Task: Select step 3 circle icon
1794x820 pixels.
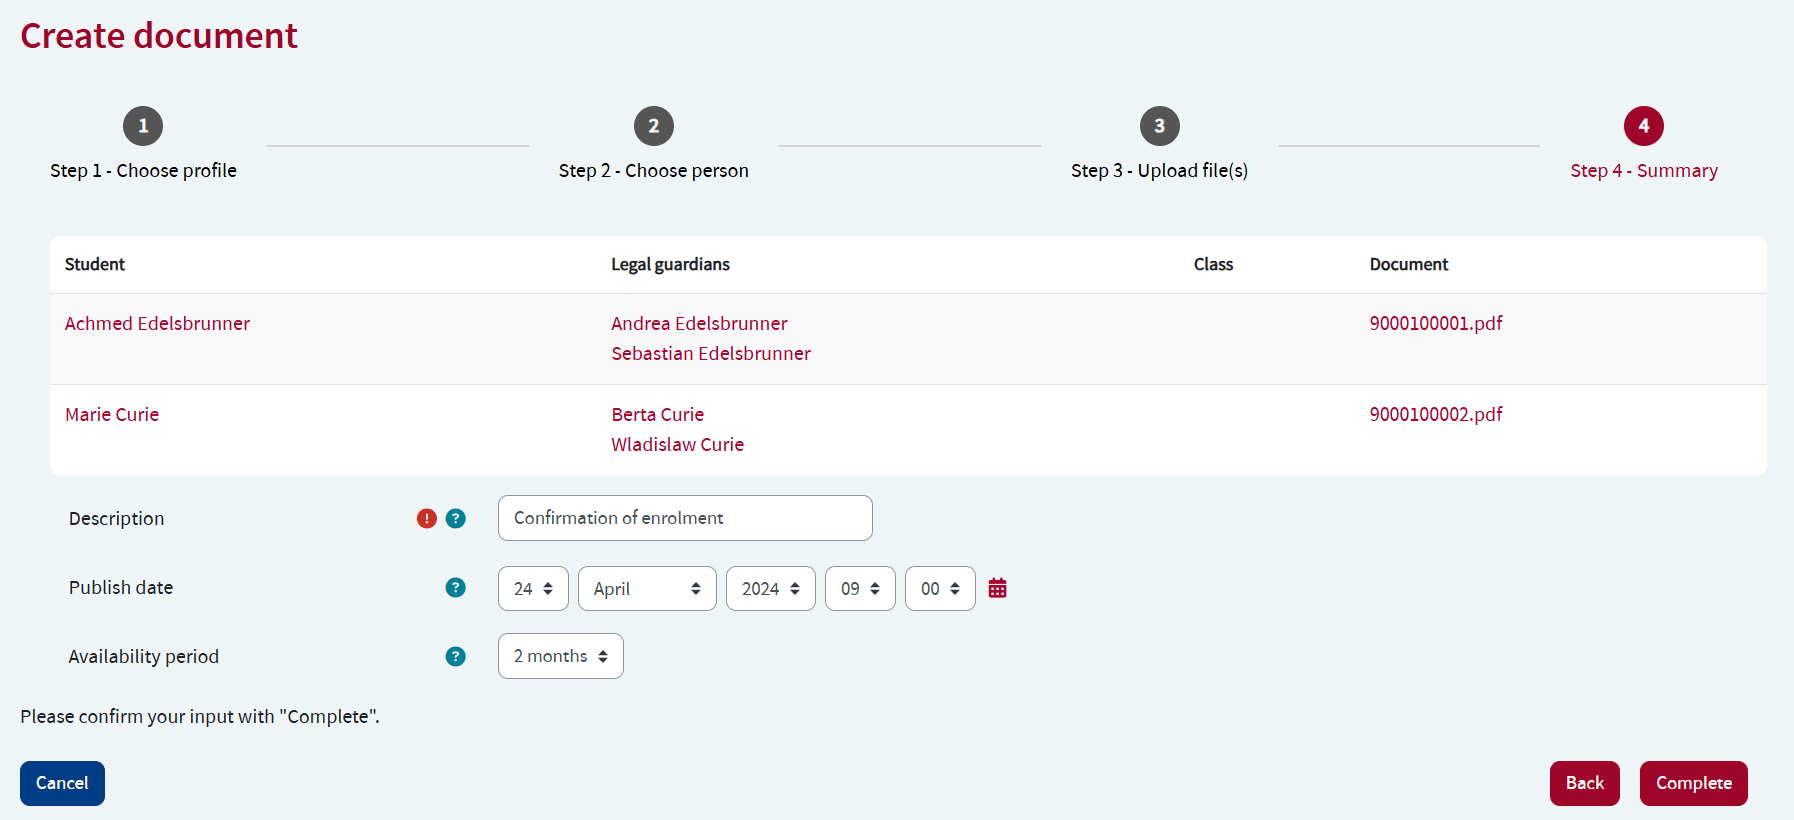Action: pos(1160,126)
